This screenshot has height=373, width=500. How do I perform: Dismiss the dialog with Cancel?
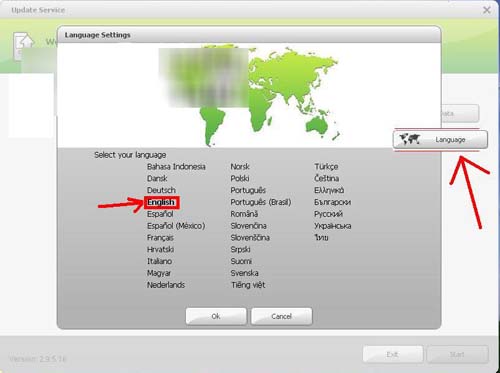coord(282,316)
